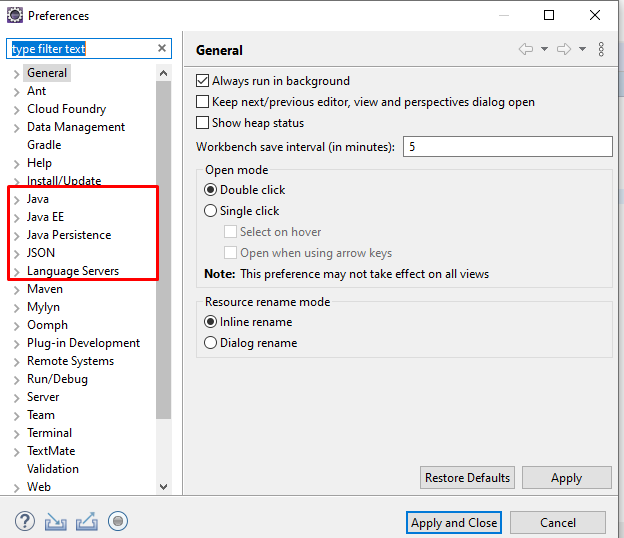Open the forward history dropdown arrow
This screenshot has width=624, height=538.
(x=582, y=49)
